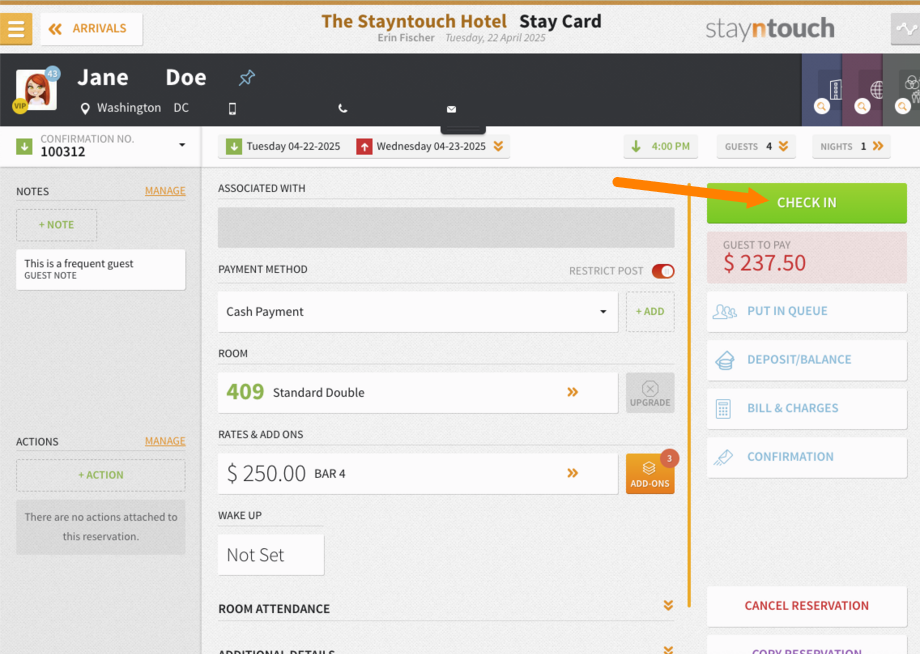Open the 4:00 PM arrival time
The width and height of the screenshot is (920, 654).
pyautogui.click(x=661, y=147)
